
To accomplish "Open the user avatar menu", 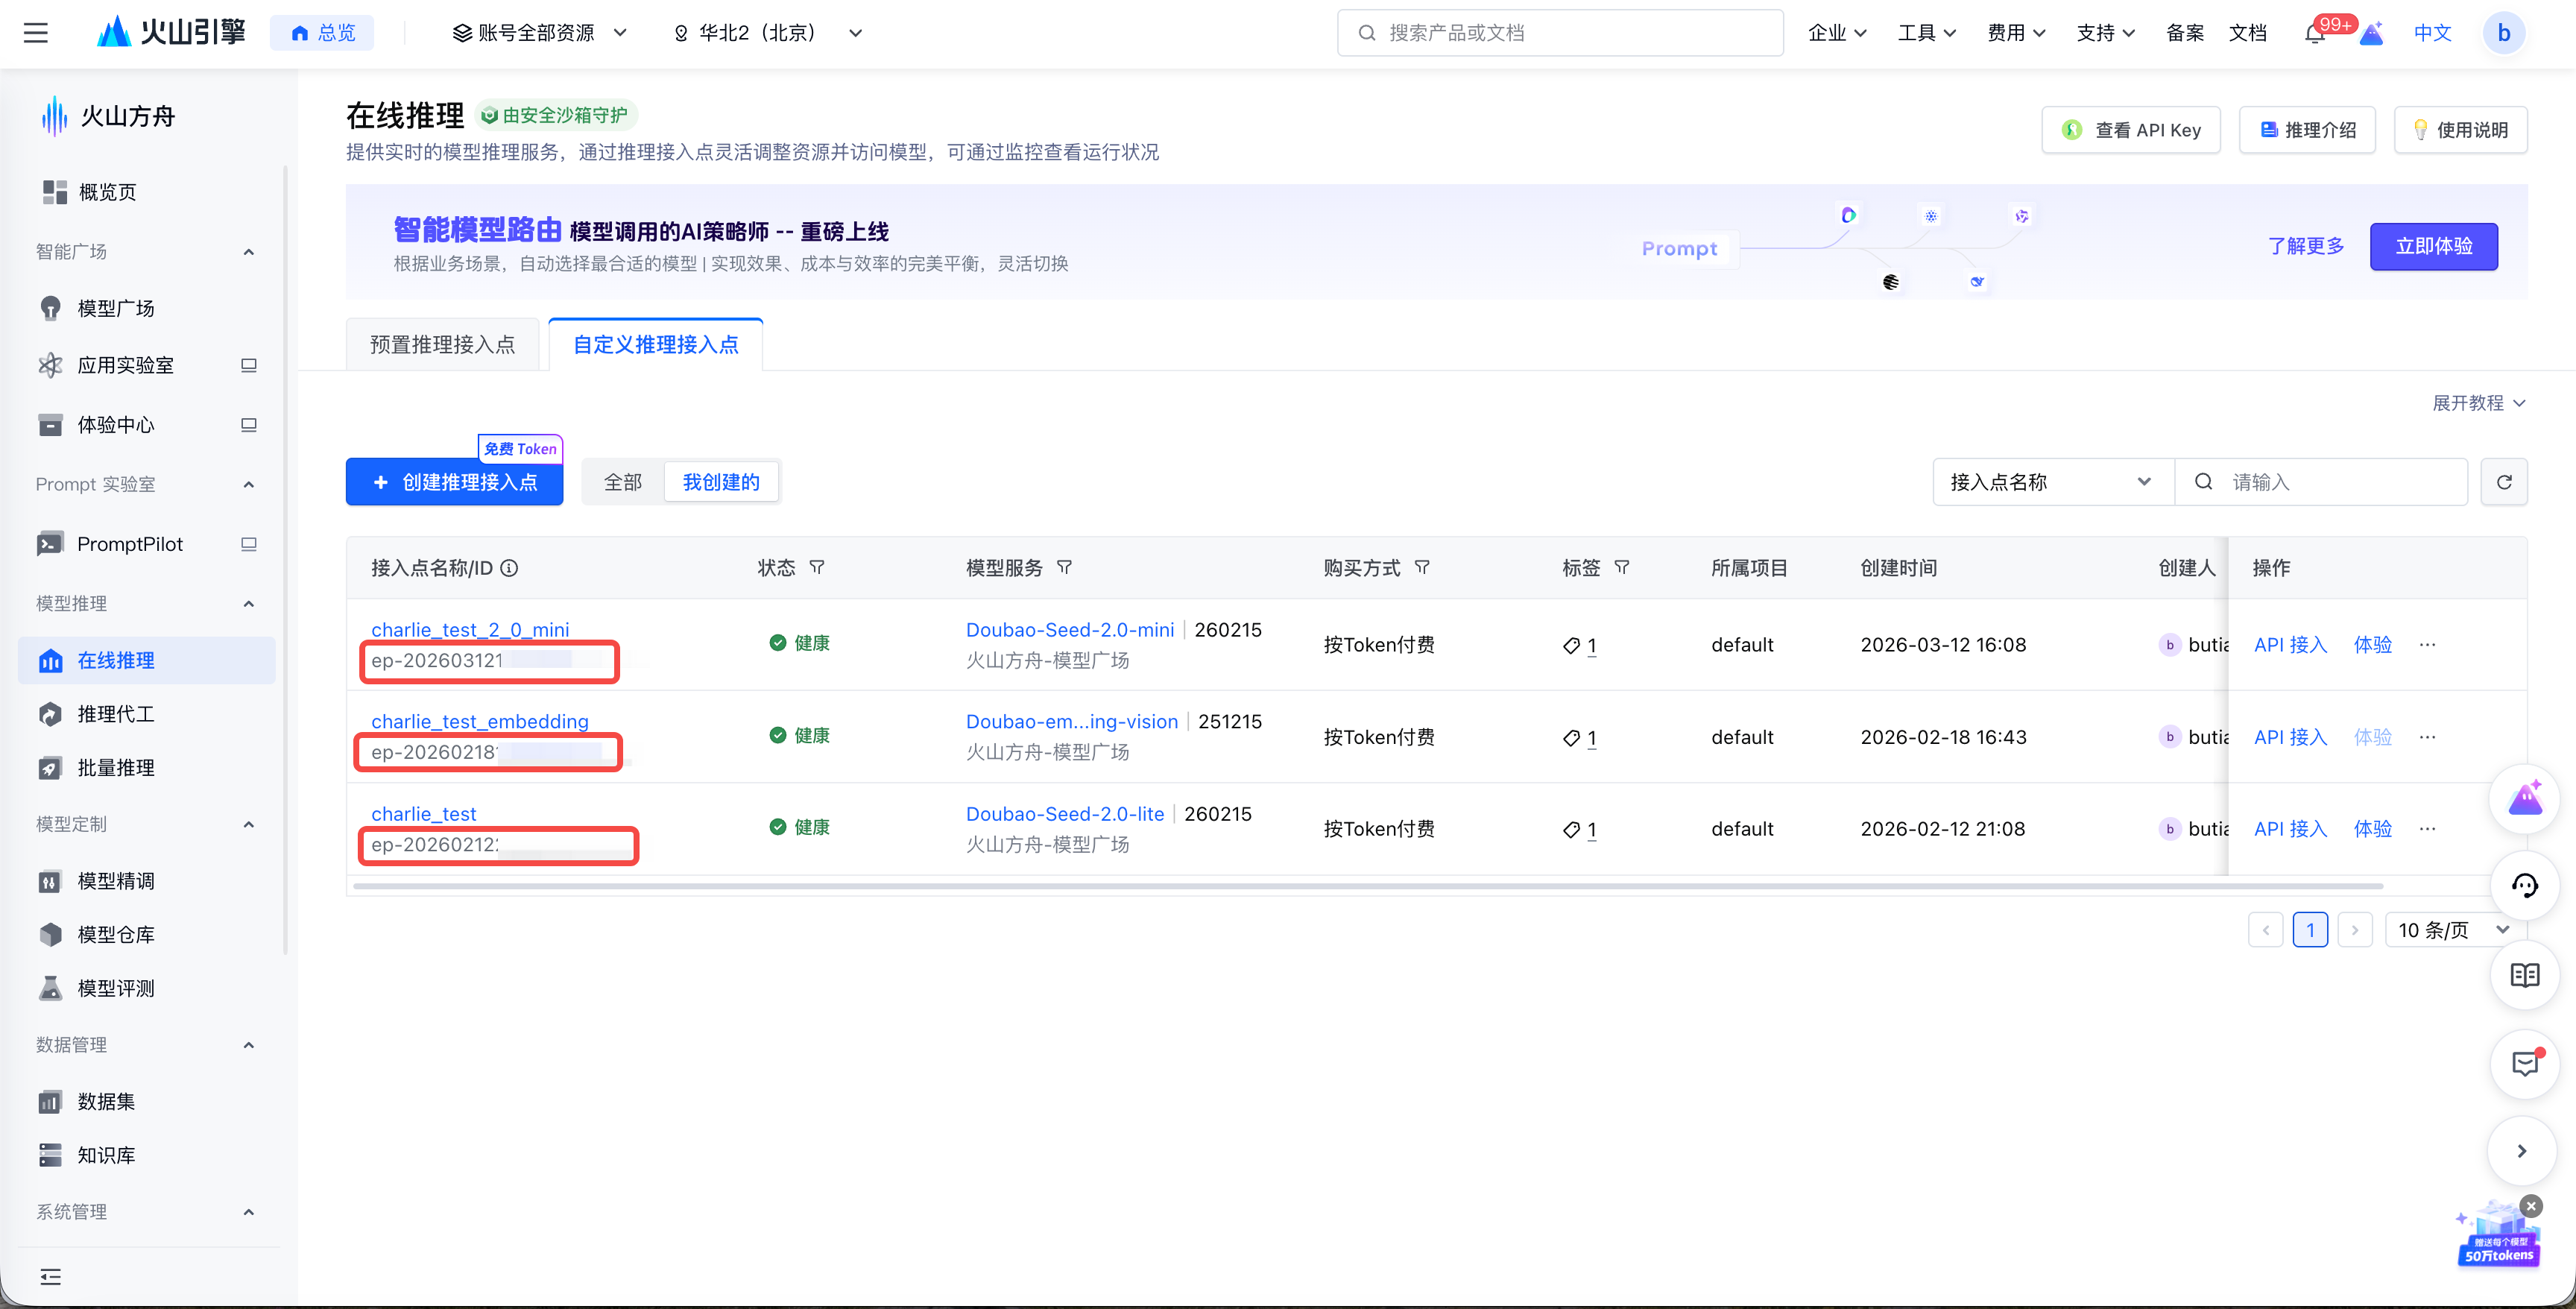I will [x=2503, y=33].
